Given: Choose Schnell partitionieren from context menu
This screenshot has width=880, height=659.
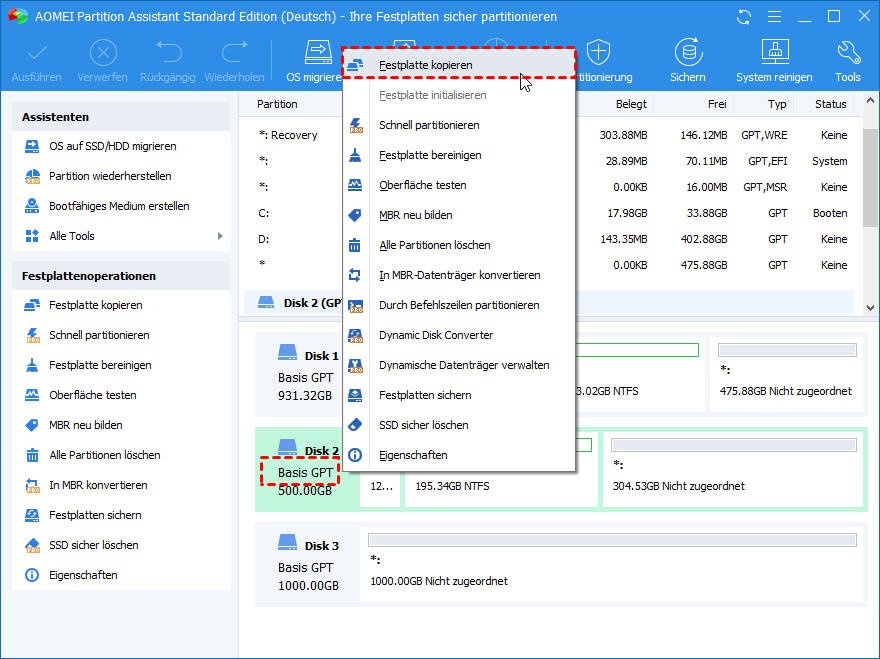Looking at the screenshot, I should [x=459, y=125].
